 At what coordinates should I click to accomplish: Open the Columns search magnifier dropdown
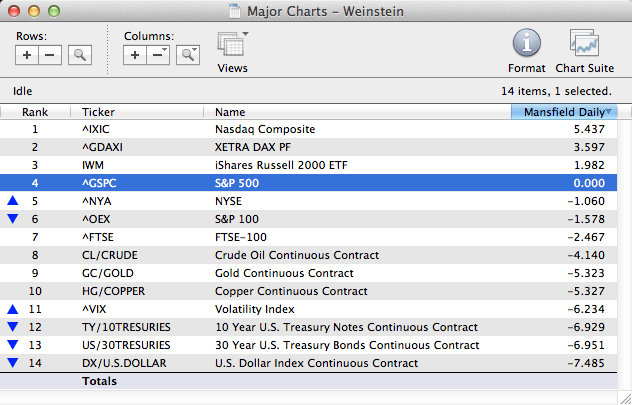tap(187, 54)
